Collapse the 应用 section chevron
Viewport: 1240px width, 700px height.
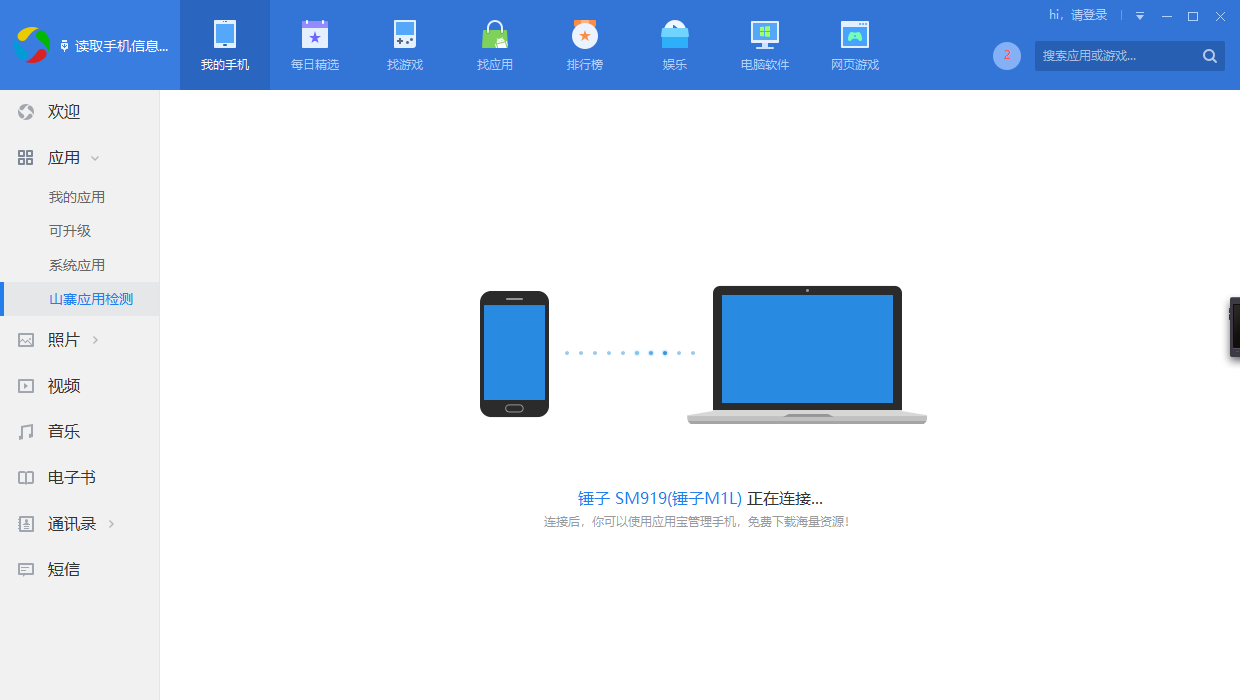coord(95,158)
